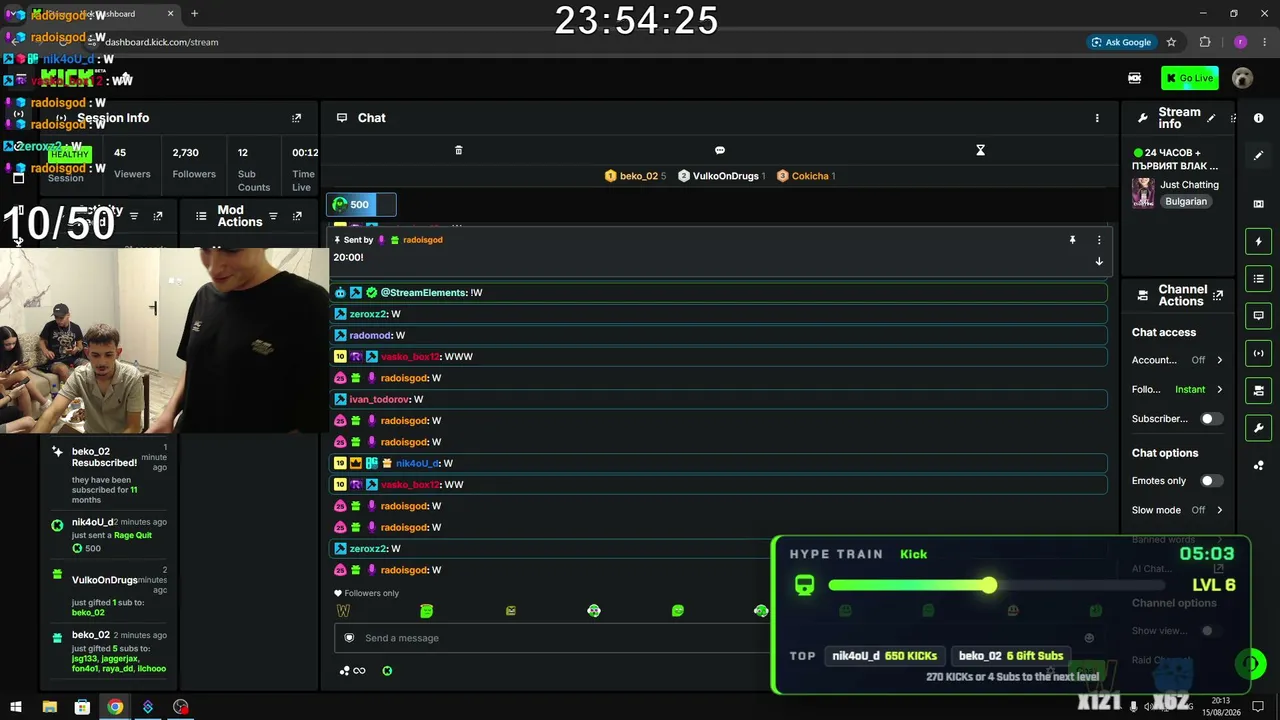Click the info icon in right sidebar
This screenshot has width=1280, height=720.
1259,119
